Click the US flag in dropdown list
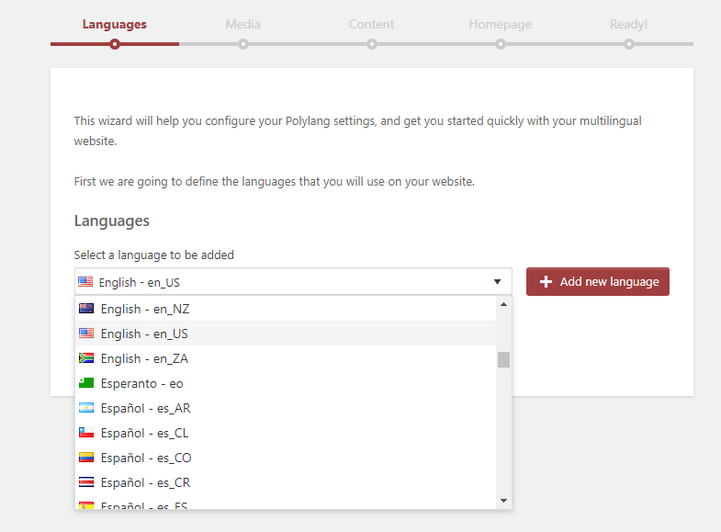 click(x=86, y=334)
